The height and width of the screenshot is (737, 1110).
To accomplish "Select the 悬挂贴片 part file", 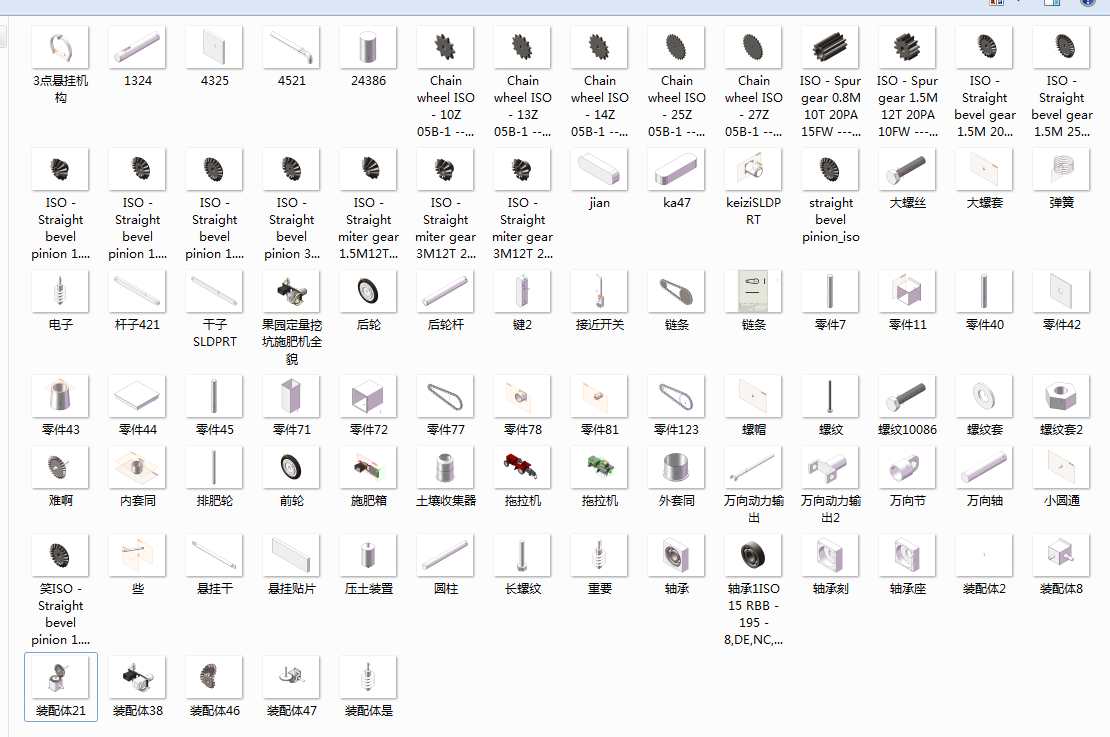I will pos(291,556).
